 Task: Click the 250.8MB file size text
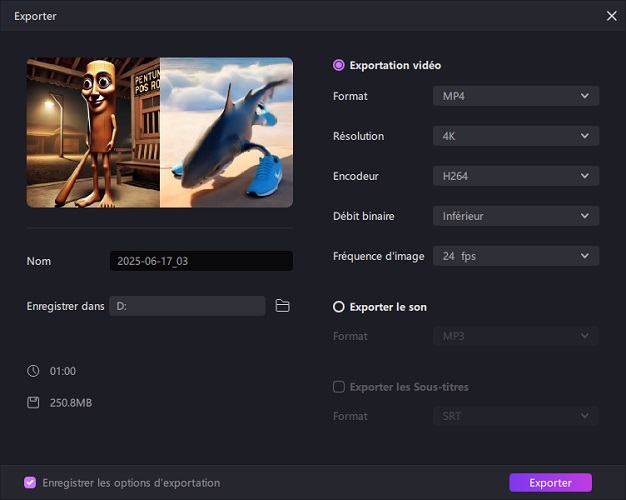click(71, 403)
